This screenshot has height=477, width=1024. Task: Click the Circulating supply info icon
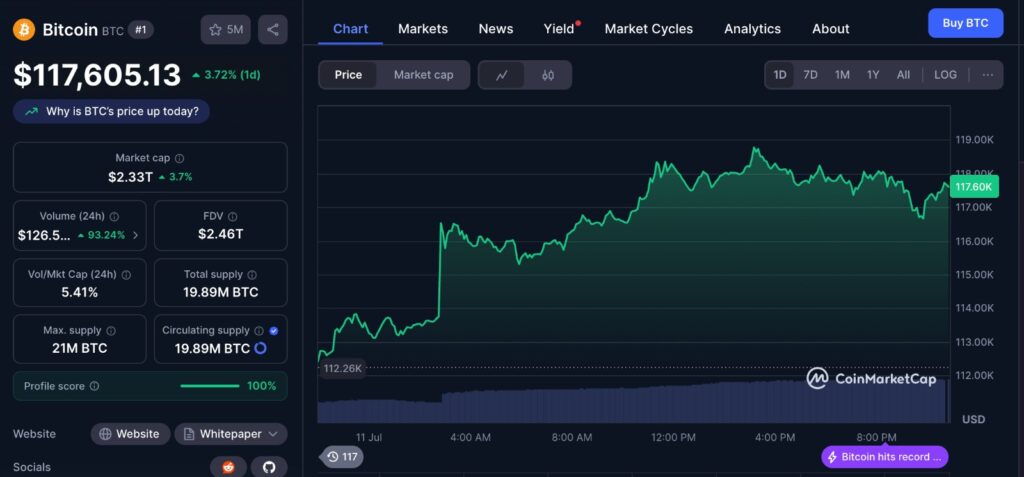coord(259,331)
